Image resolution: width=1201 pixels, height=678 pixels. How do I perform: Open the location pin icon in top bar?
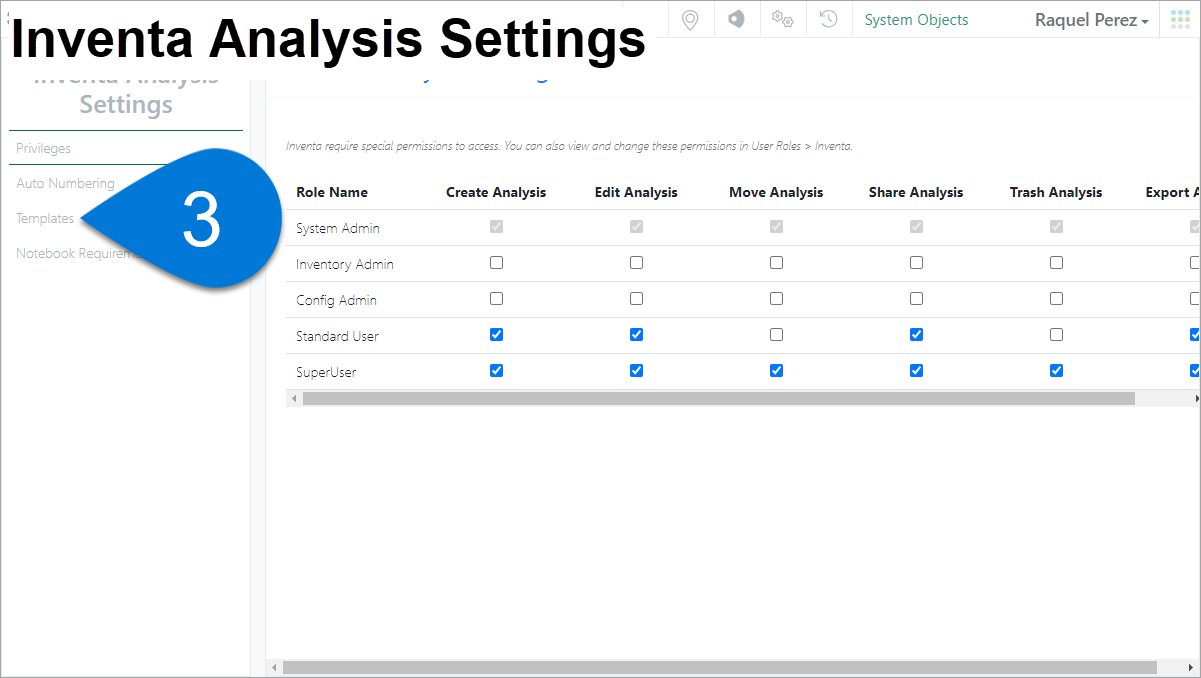click(x=689, y=19)
